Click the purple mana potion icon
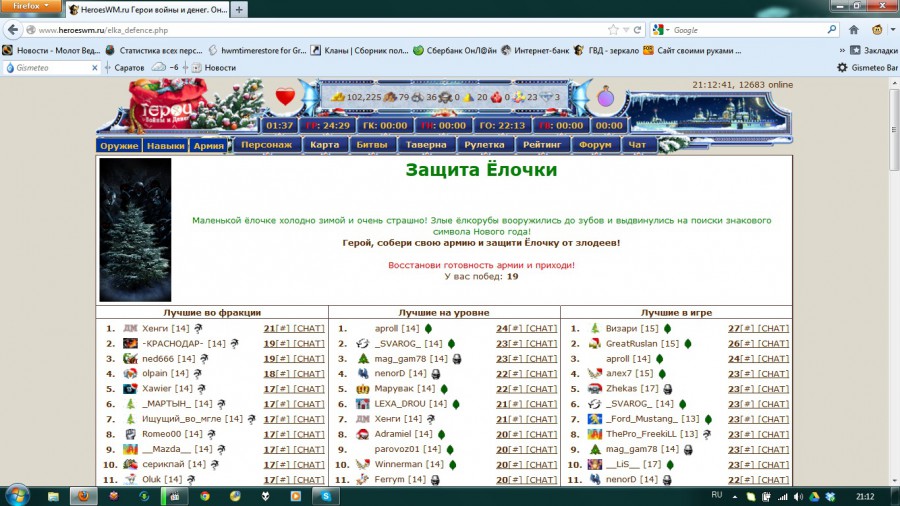The height and width of the screenshot is (506, 900). coord(606,97)
